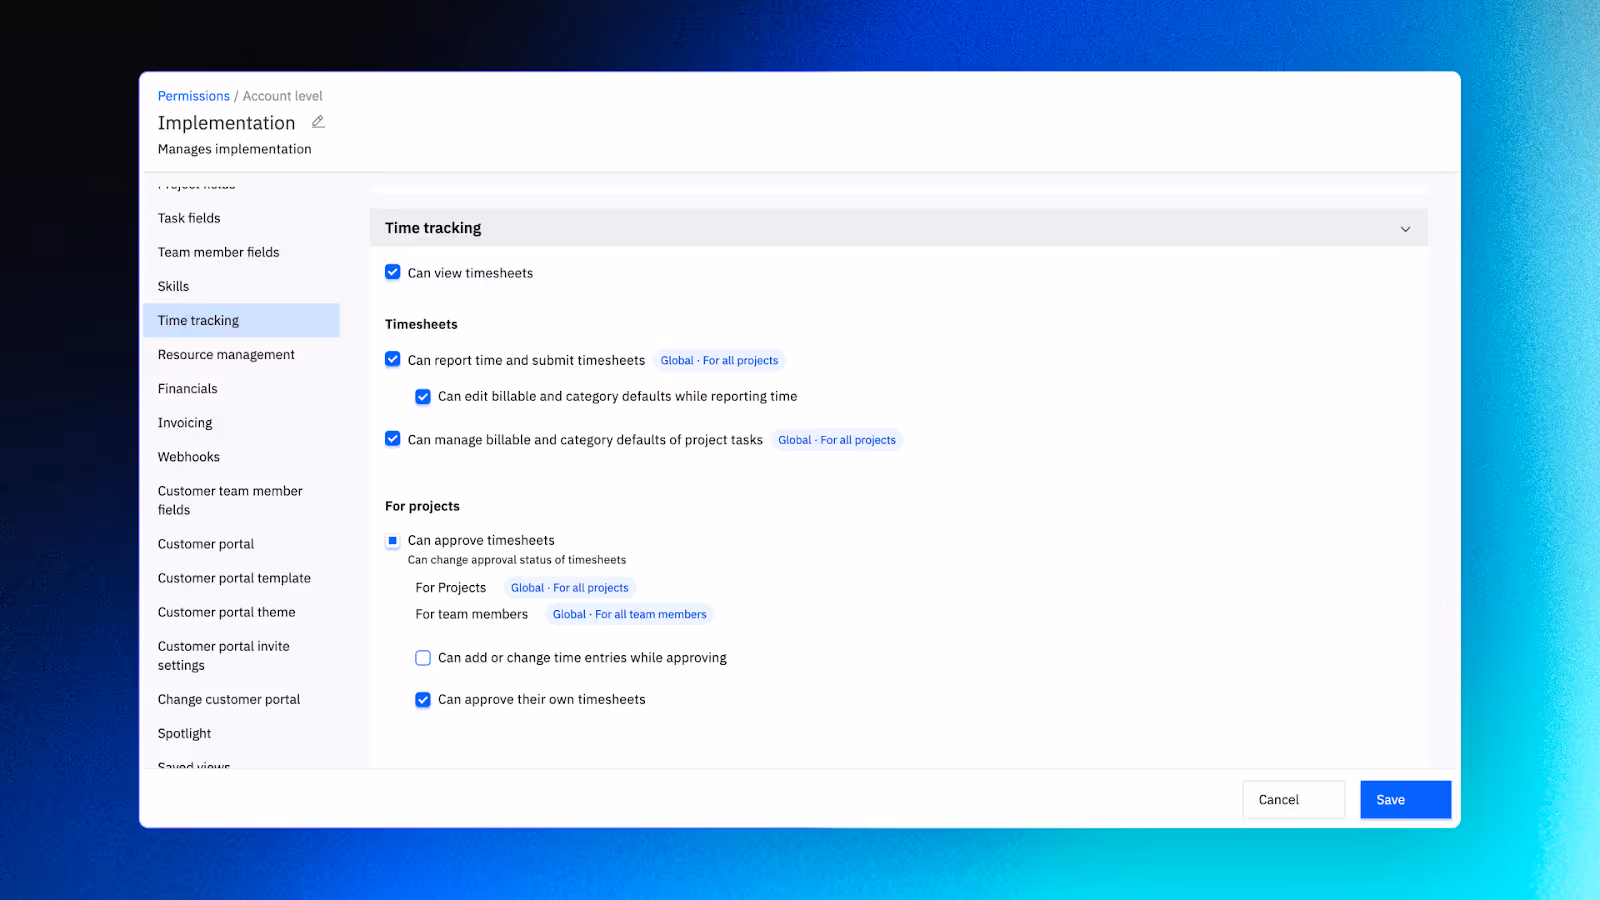Toggle Can edit billable and category defaults while reporting
This screenshot has width=1600, height=900.
[423, 396]
